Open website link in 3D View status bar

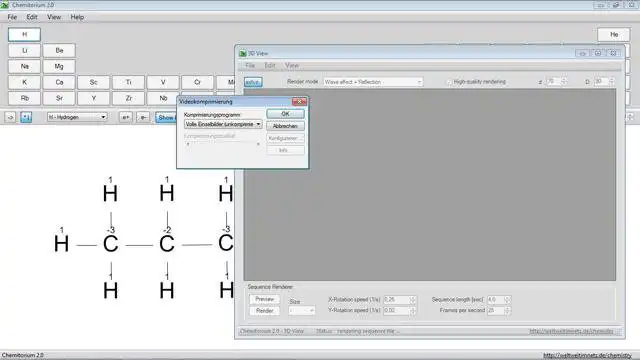[x=571, y=331]
